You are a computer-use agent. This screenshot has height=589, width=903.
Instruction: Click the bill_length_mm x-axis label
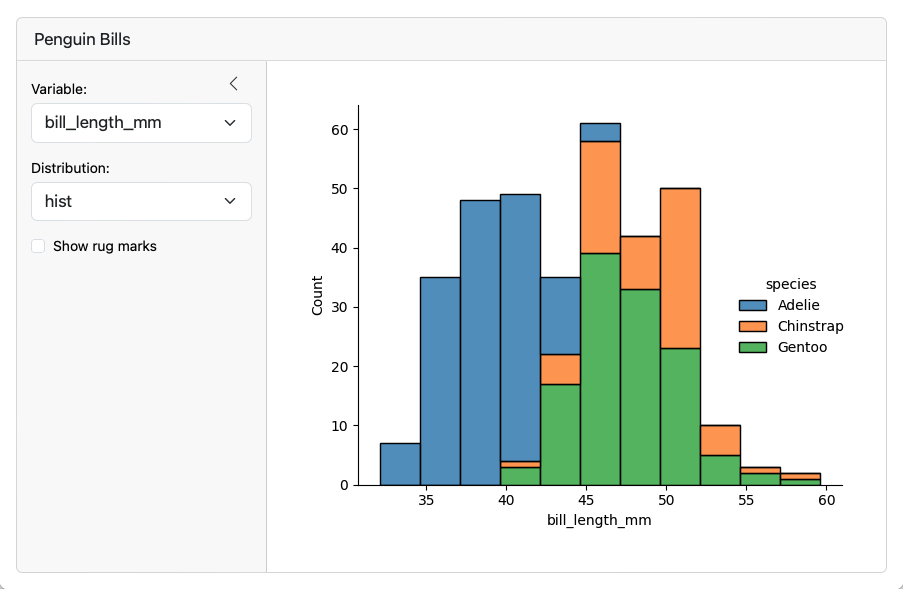click(600, 520)
